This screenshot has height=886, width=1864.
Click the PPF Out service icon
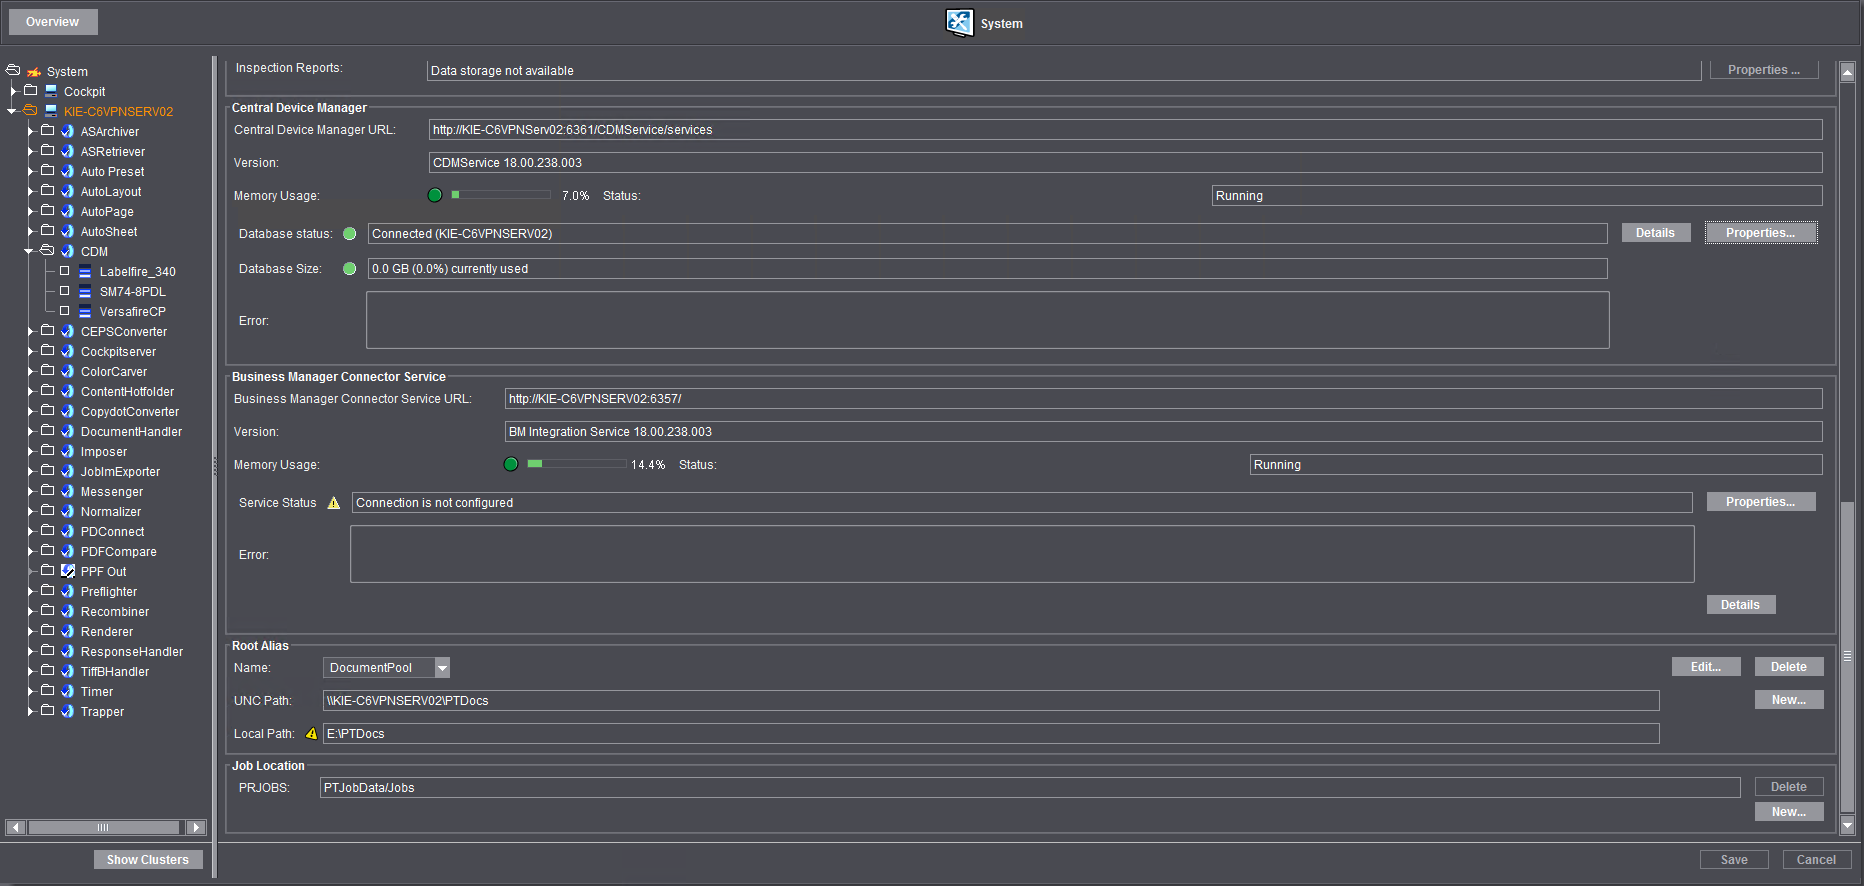68,571
